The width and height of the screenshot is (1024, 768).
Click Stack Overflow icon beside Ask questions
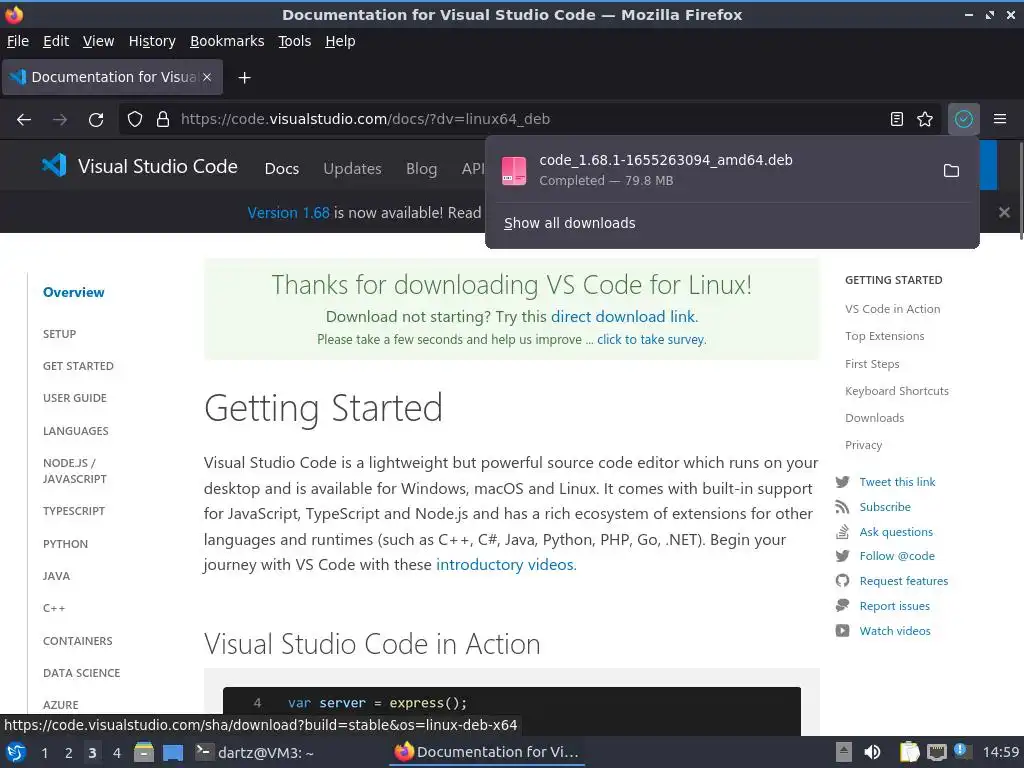coord(842,532)
